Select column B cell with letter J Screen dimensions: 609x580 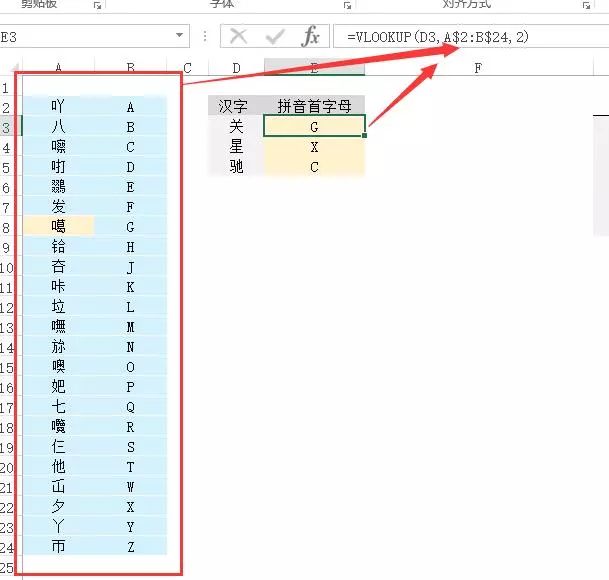130,267
